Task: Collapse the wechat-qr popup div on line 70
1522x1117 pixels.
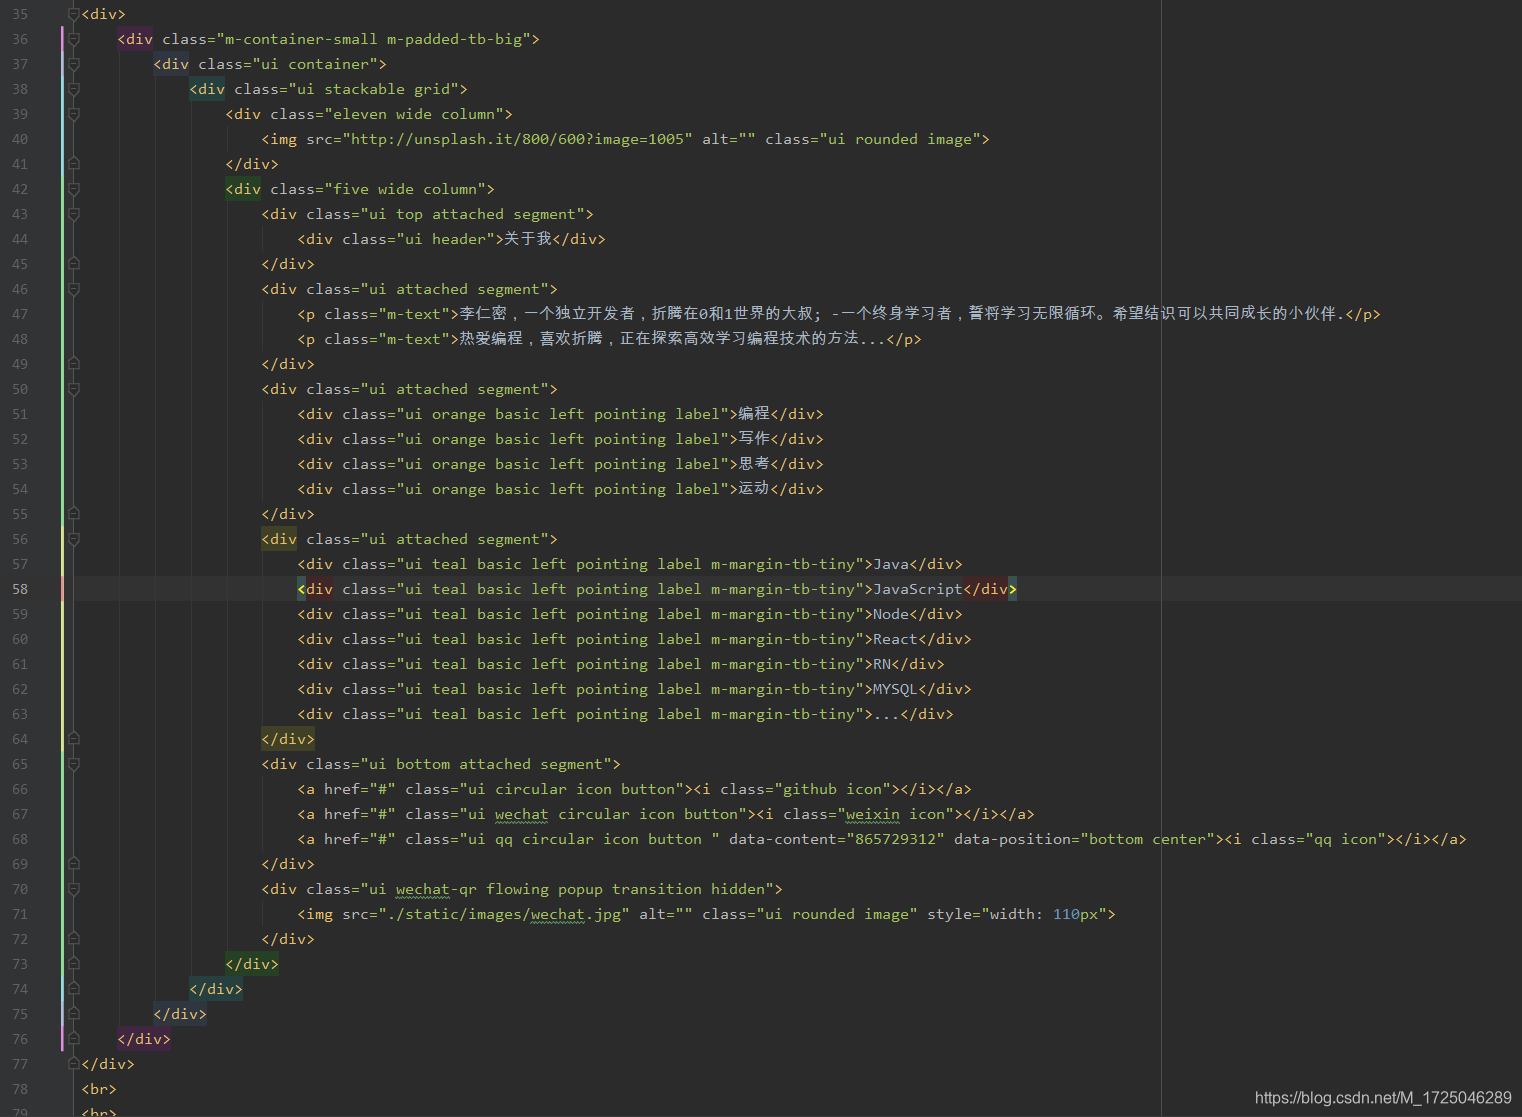Action: [73, 889]
